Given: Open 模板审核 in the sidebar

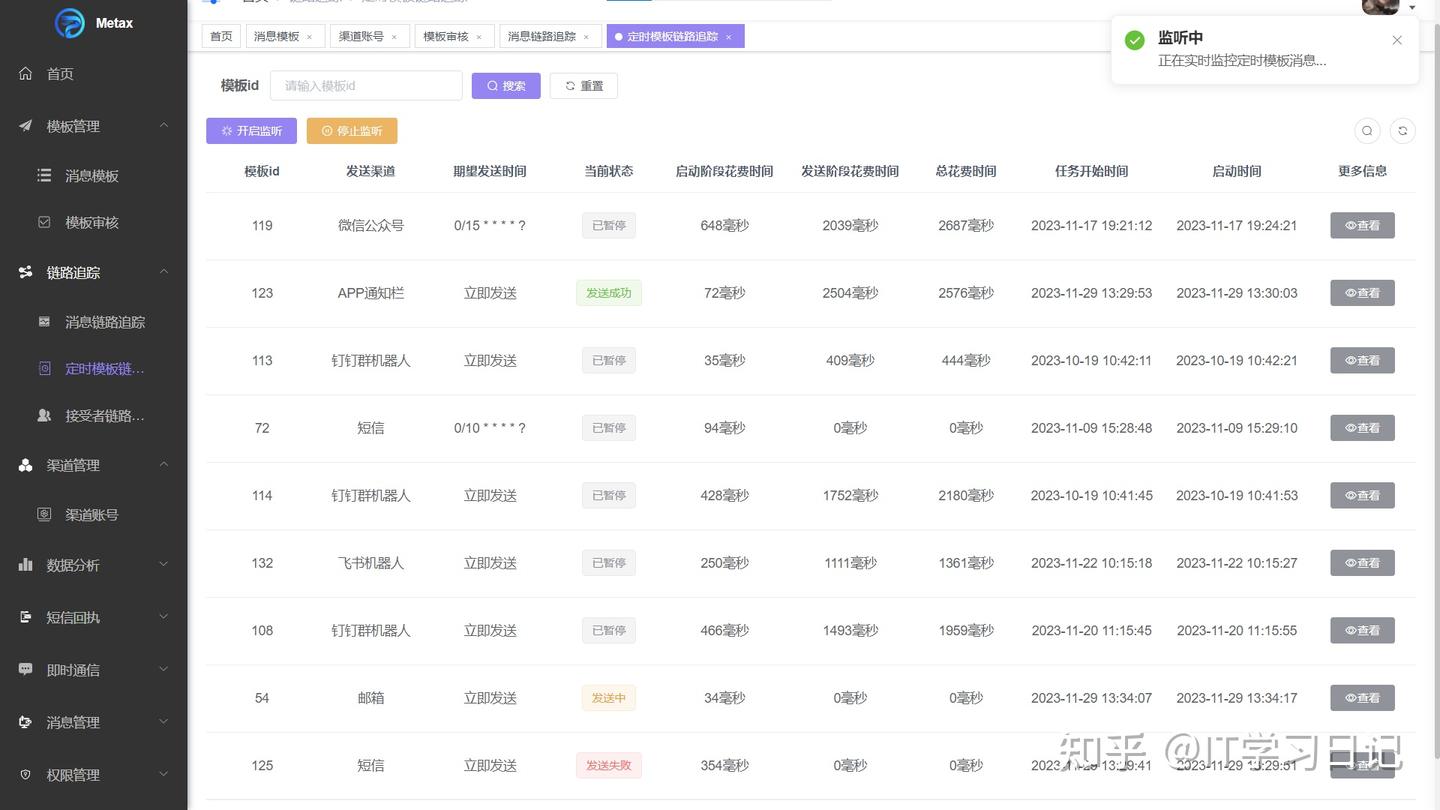Looking at the screenshot, I should (x=94, y=223).
